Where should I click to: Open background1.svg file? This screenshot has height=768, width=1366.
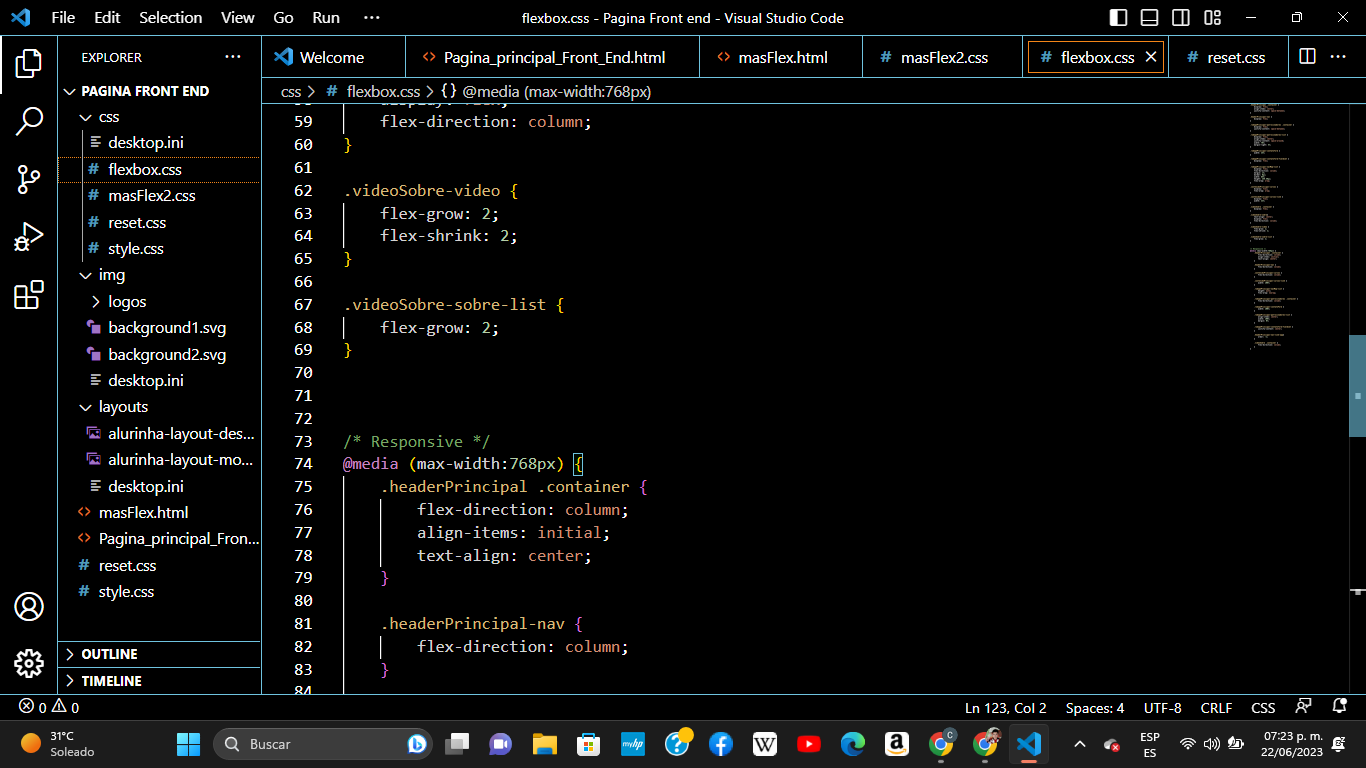159,328
